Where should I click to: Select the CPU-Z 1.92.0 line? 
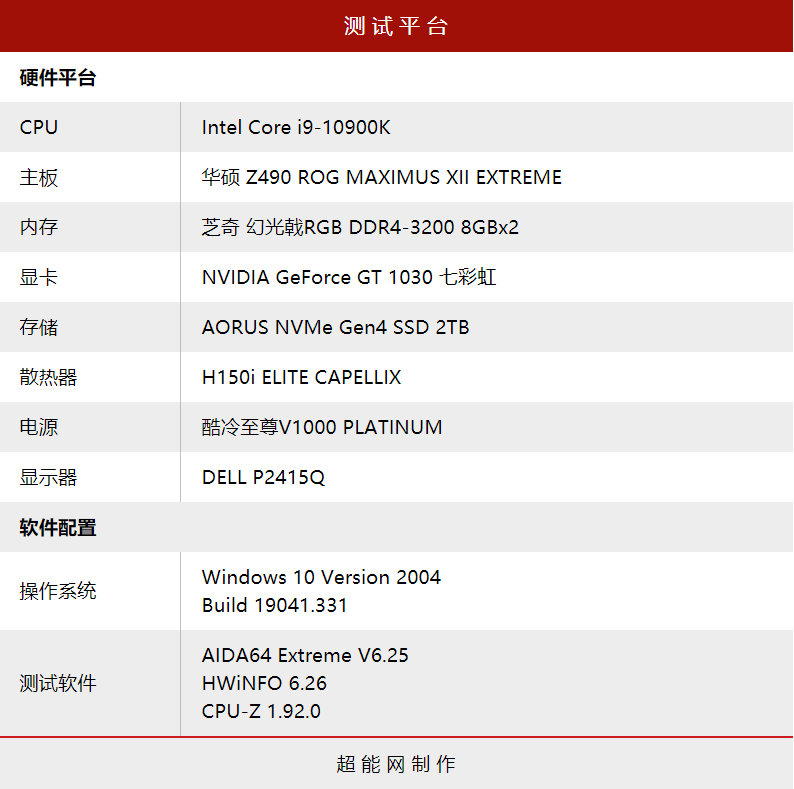click(261, 711)
